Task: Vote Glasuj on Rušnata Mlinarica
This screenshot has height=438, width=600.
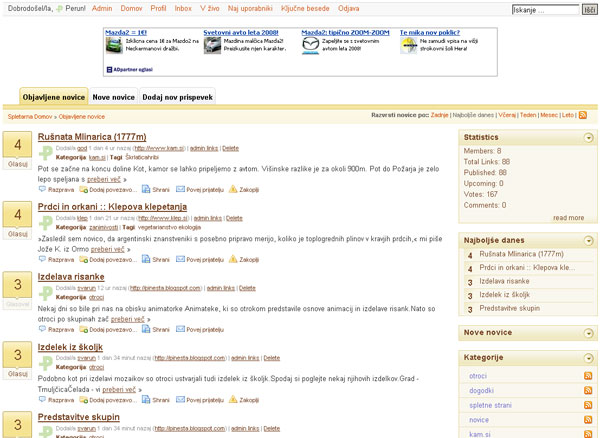Action: tap(18, 164)
